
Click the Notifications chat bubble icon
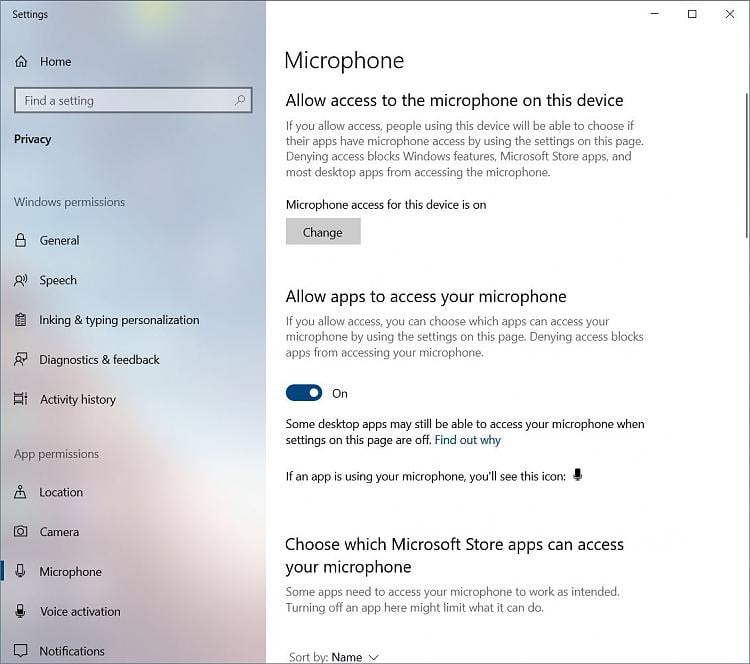21,651
